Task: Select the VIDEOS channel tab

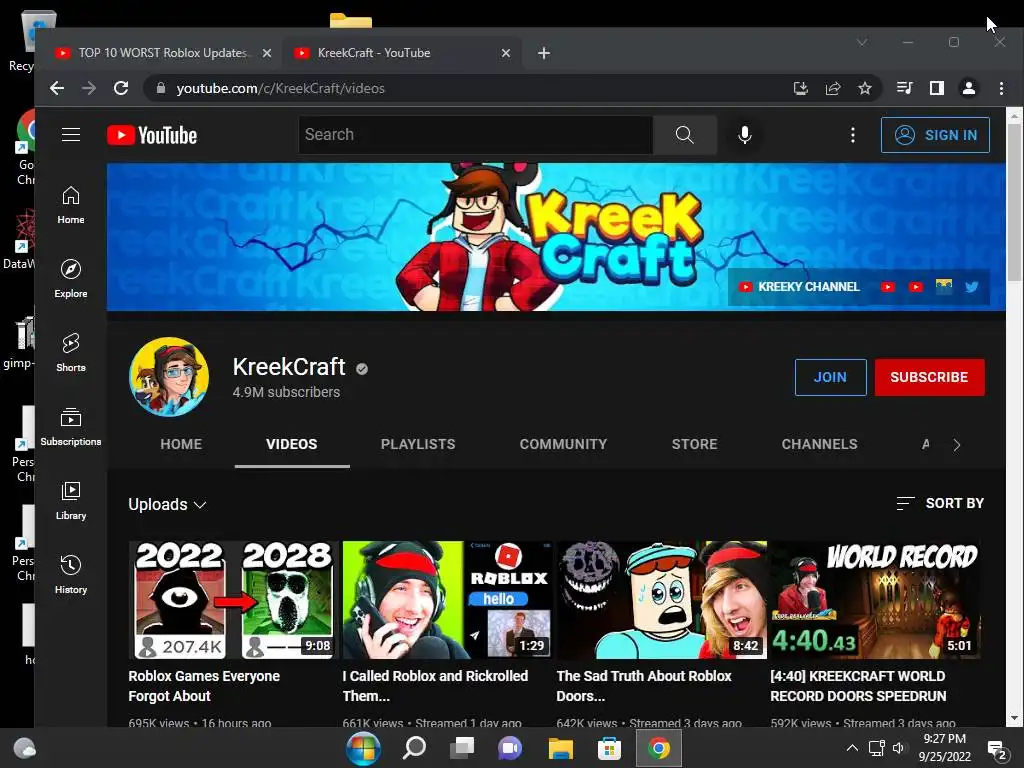Action: 291,444
